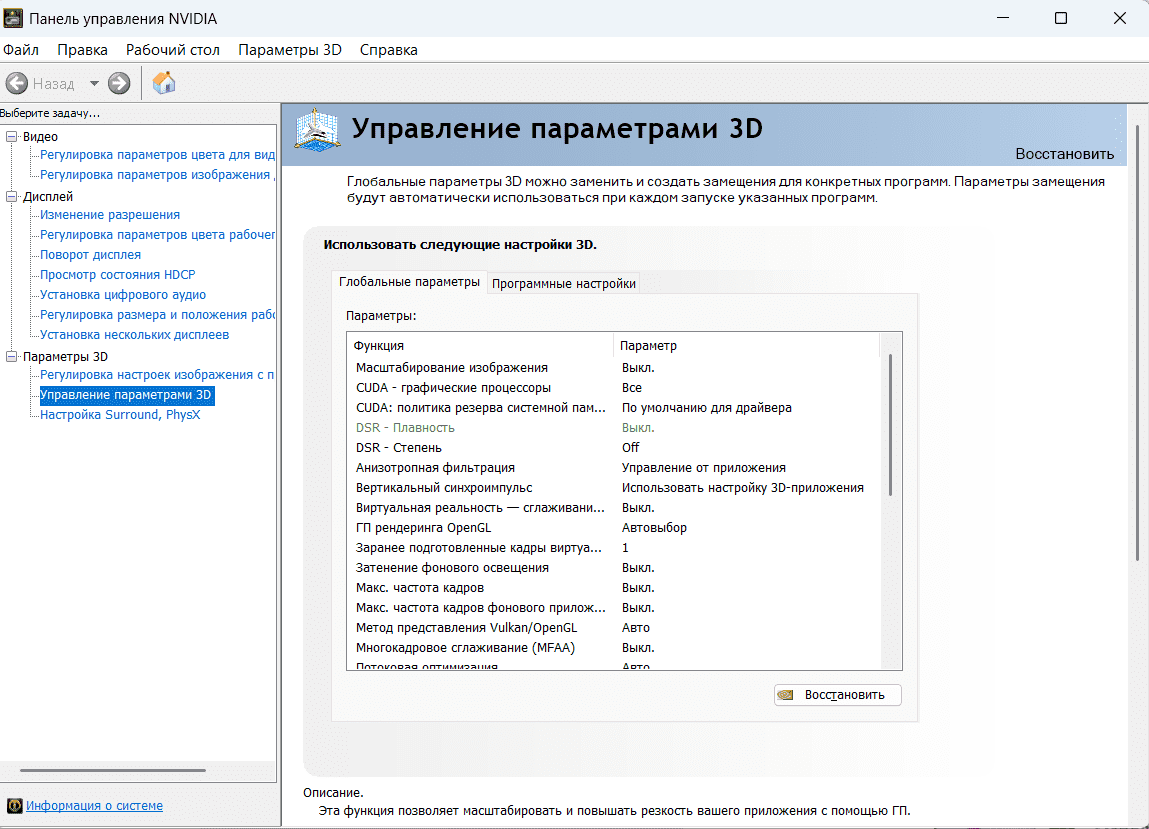Screen dimensions: 1149x829
Task: Click the Forward arrow icon
Action: point(119,84)
